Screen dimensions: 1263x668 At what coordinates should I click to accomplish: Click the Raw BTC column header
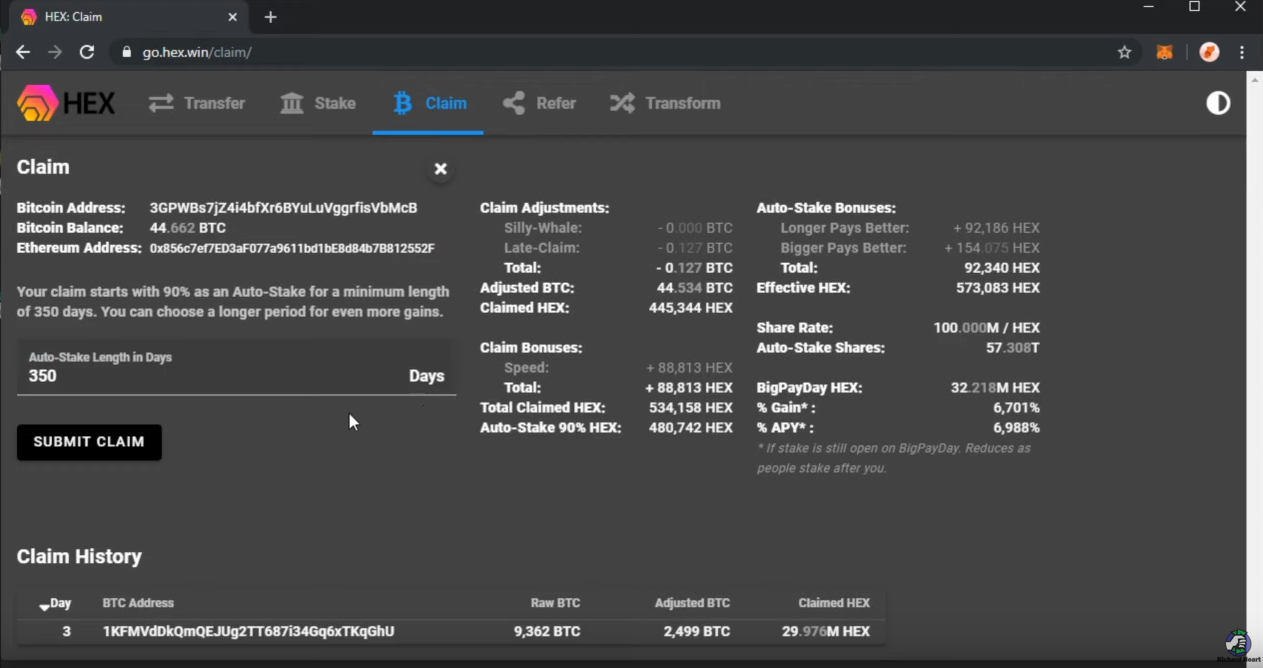point(555,603)
